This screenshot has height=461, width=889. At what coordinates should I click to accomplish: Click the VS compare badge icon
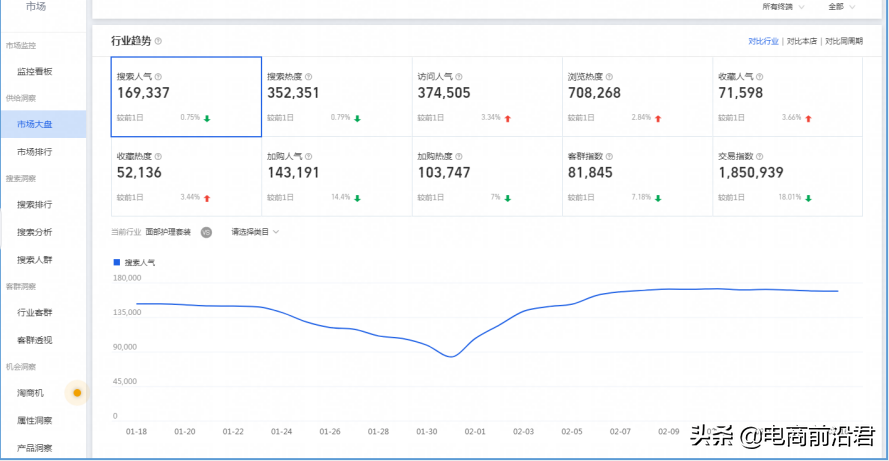(206, 232)
